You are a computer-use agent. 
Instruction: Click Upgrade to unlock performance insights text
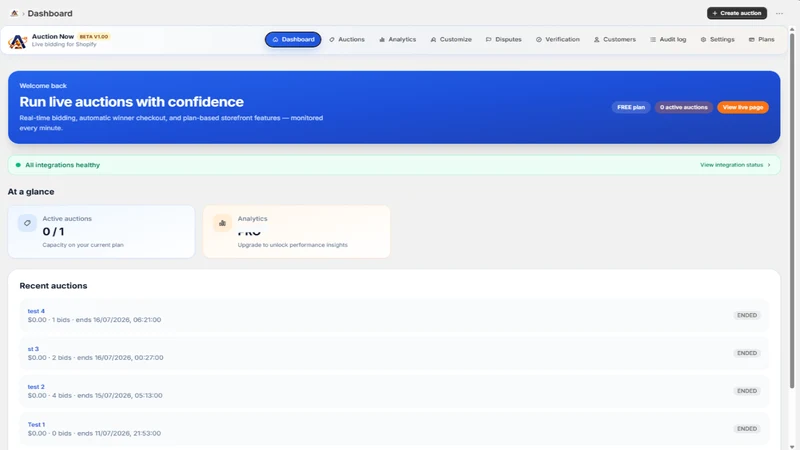[292, 245]
